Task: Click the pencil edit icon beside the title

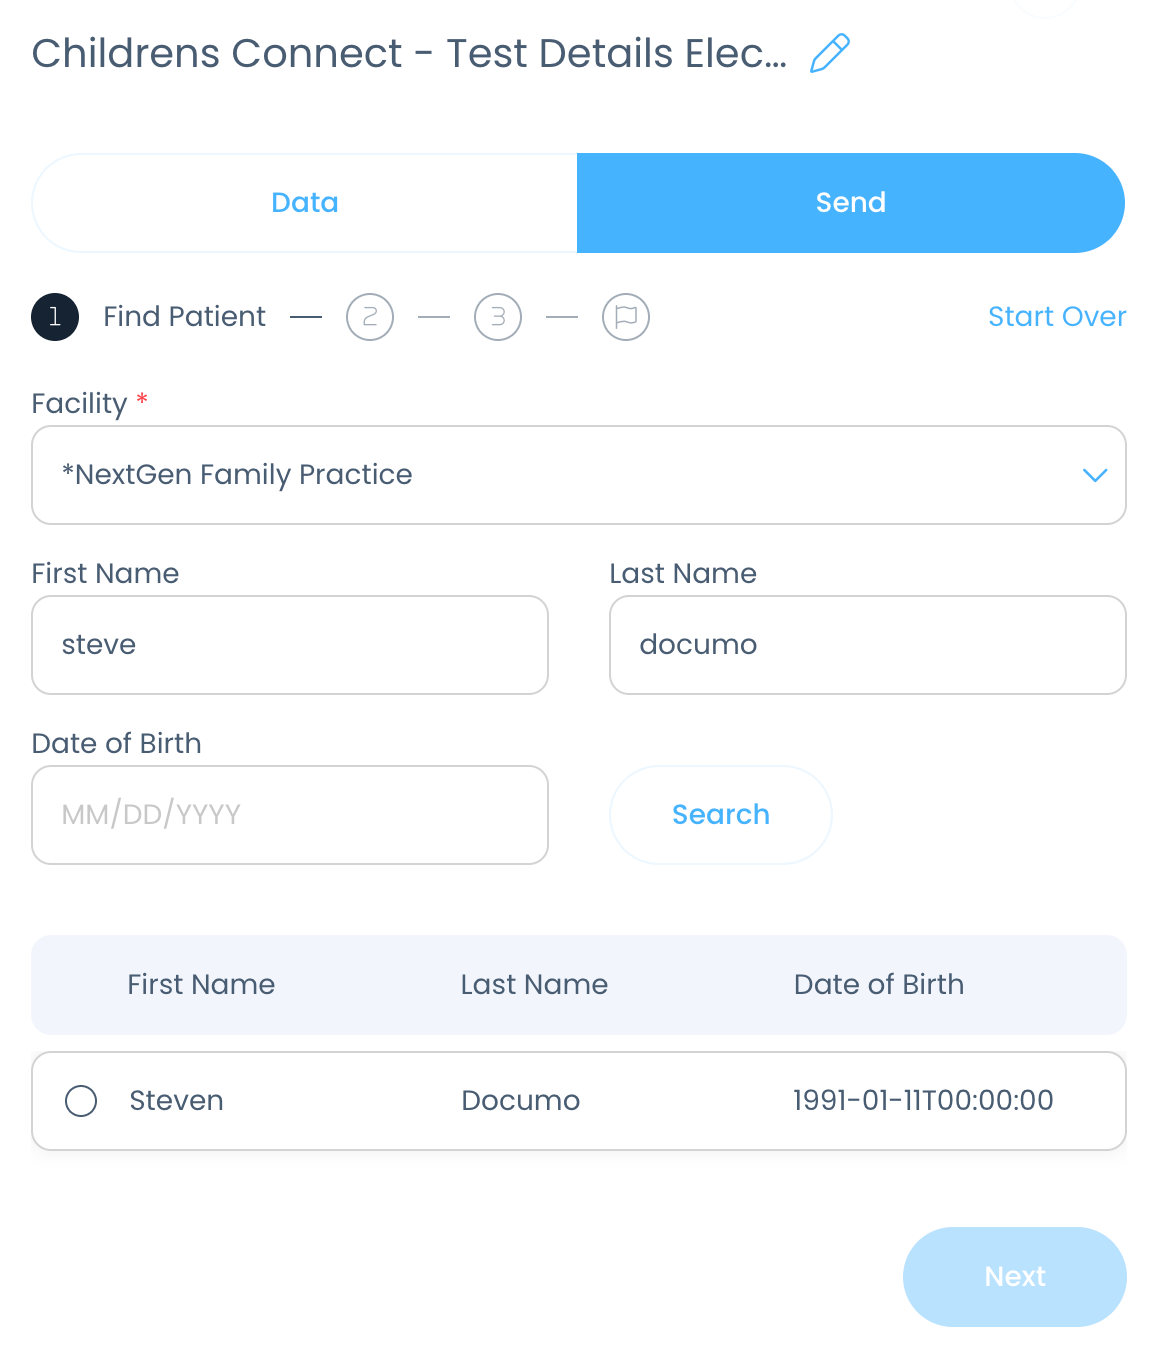Action: (x=829, y=54)
